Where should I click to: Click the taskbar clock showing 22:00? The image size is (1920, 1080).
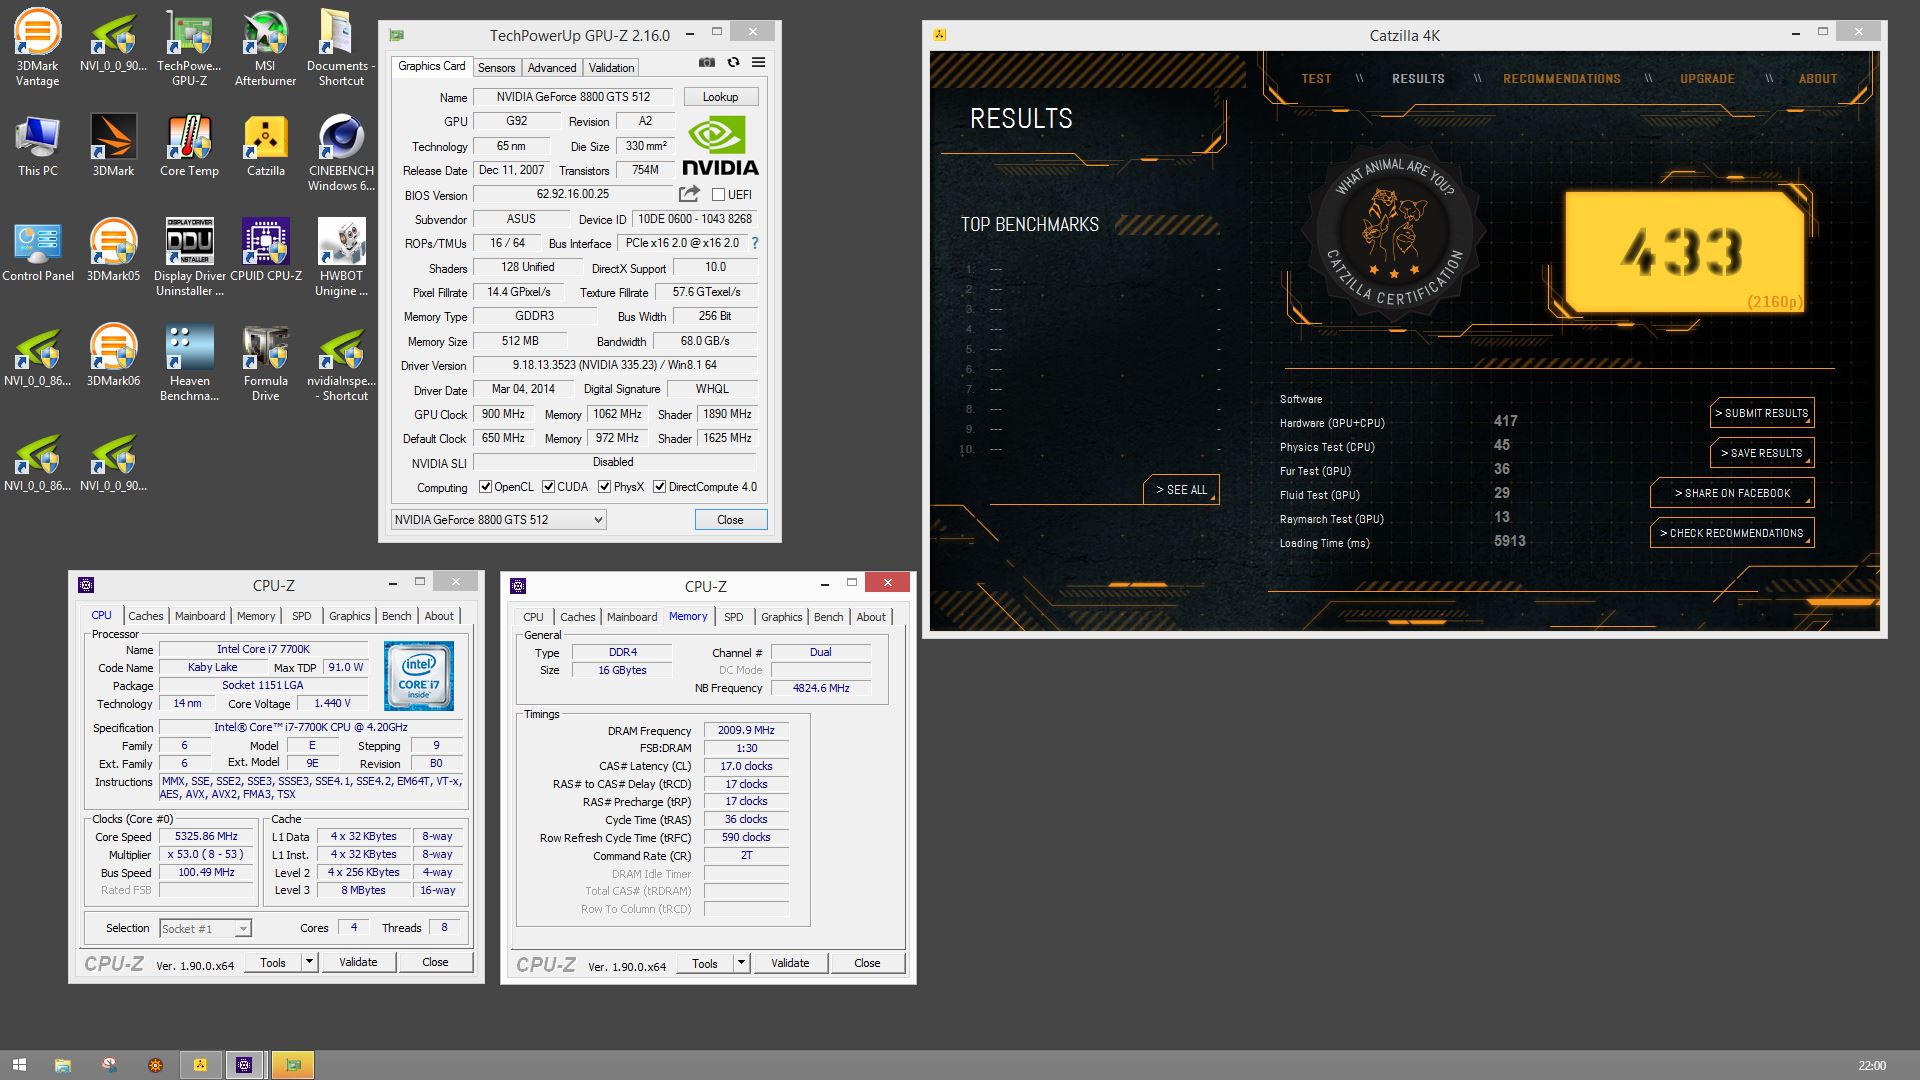click(x=1872, y=1066)
